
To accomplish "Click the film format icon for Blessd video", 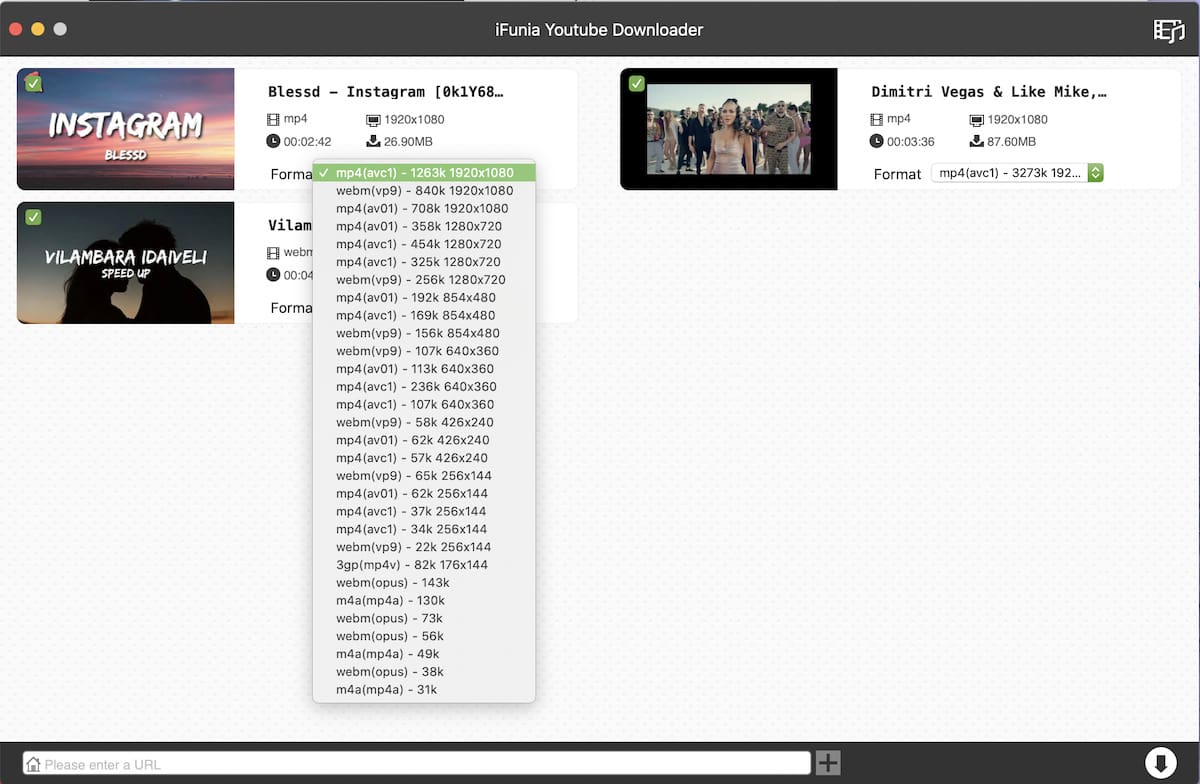I will (274, 119).
